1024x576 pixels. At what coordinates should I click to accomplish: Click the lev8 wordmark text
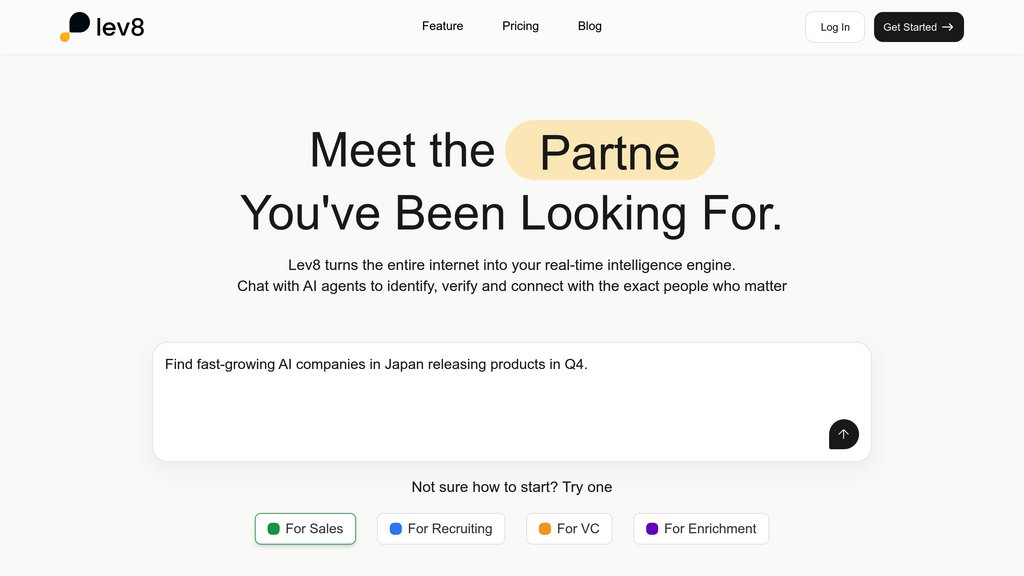tap(120, 27)
